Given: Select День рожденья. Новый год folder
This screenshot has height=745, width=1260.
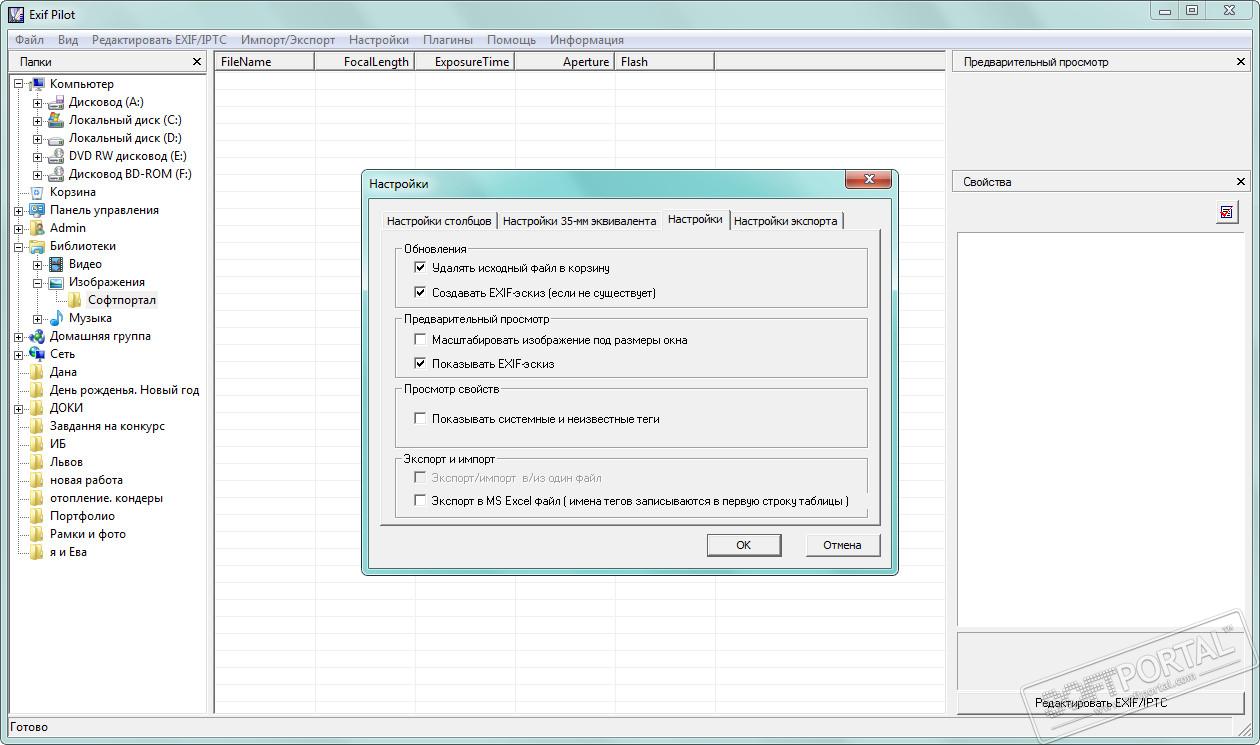Looking at the screenshot, I should click(x=124, y=390).
